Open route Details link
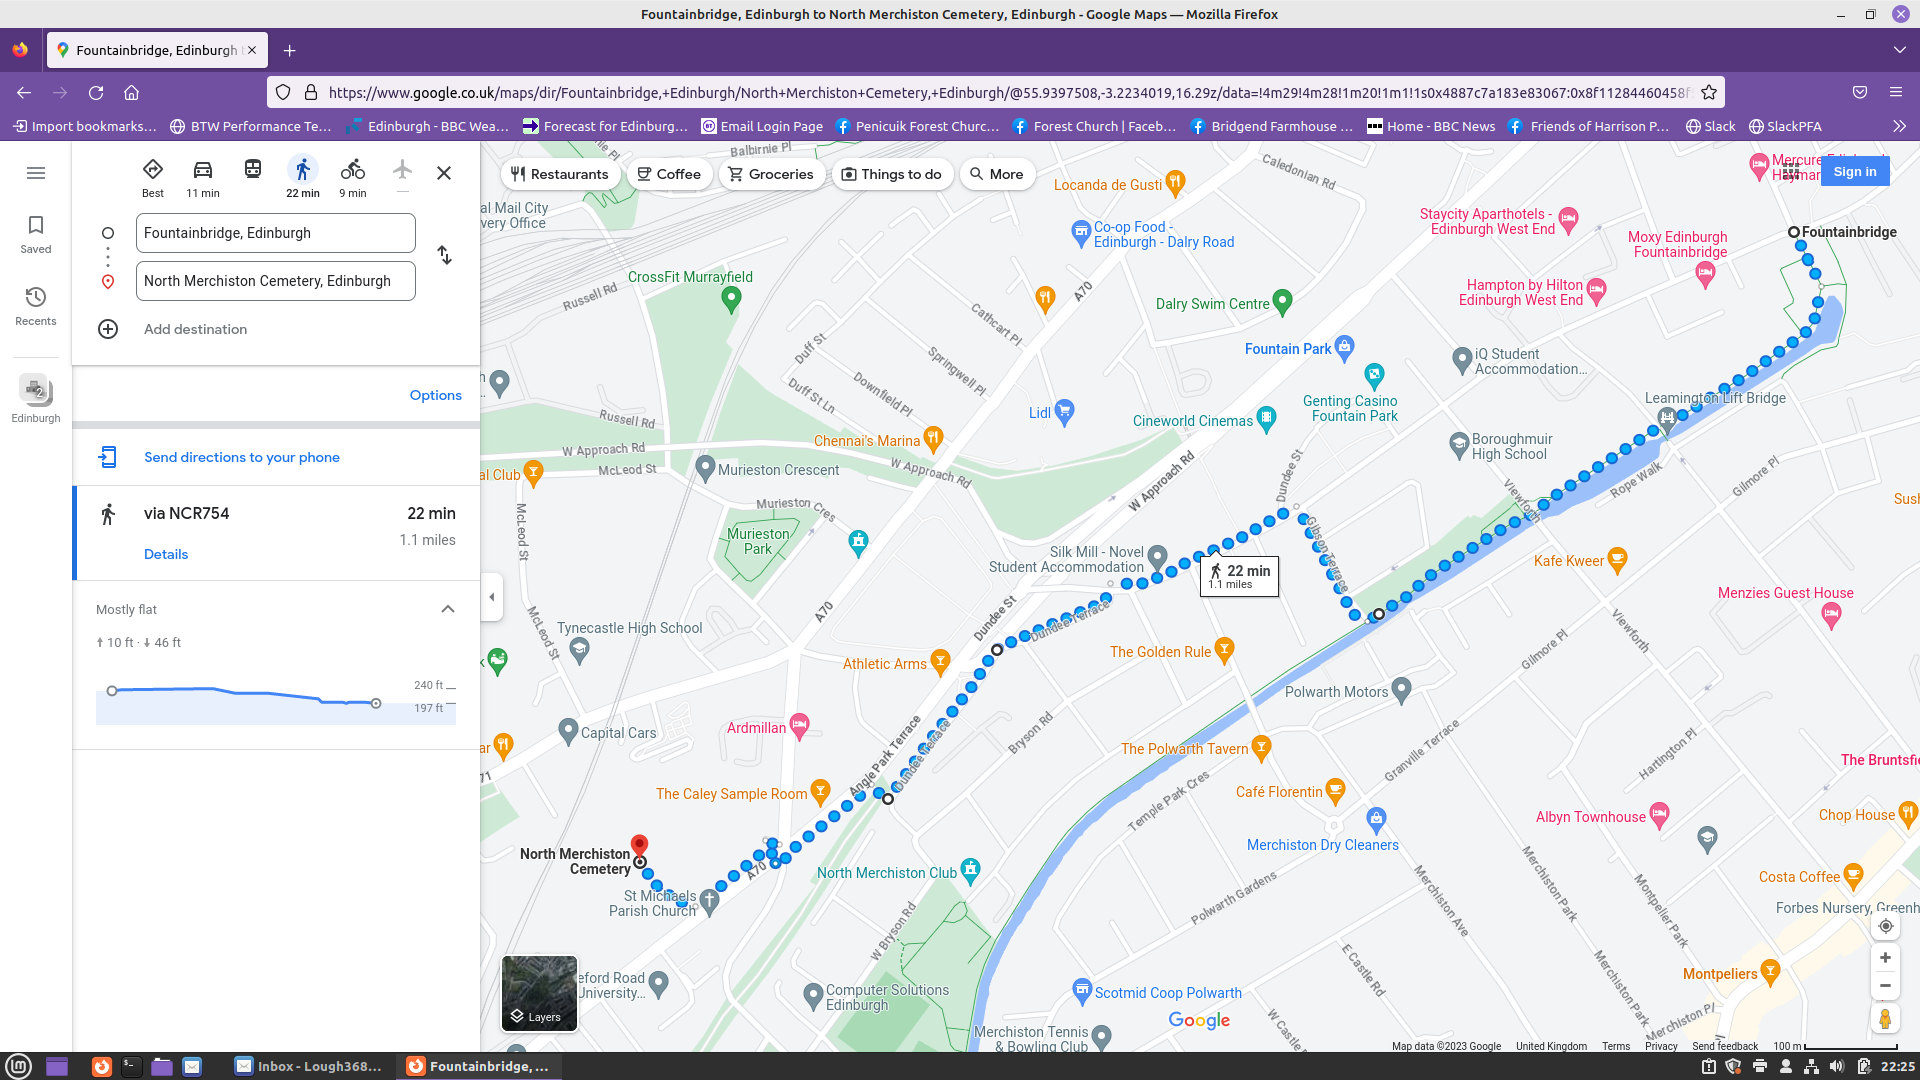Image resolution: width=1920 pixels, height=1080 pixels. pos(166,554)
